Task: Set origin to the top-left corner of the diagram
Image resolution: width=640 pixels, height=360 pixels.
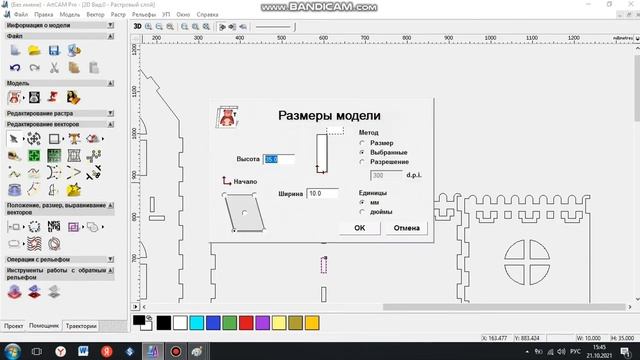Action: (224, 195)
